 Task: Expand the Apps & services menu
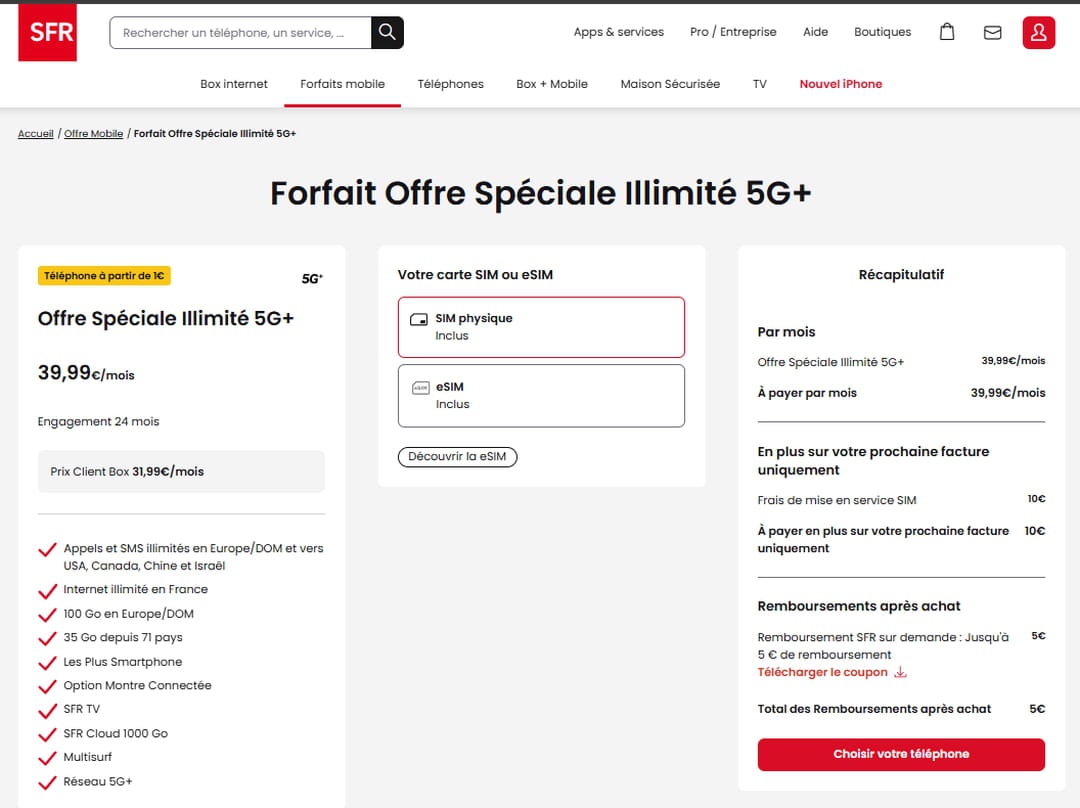[x=618, y=32]
